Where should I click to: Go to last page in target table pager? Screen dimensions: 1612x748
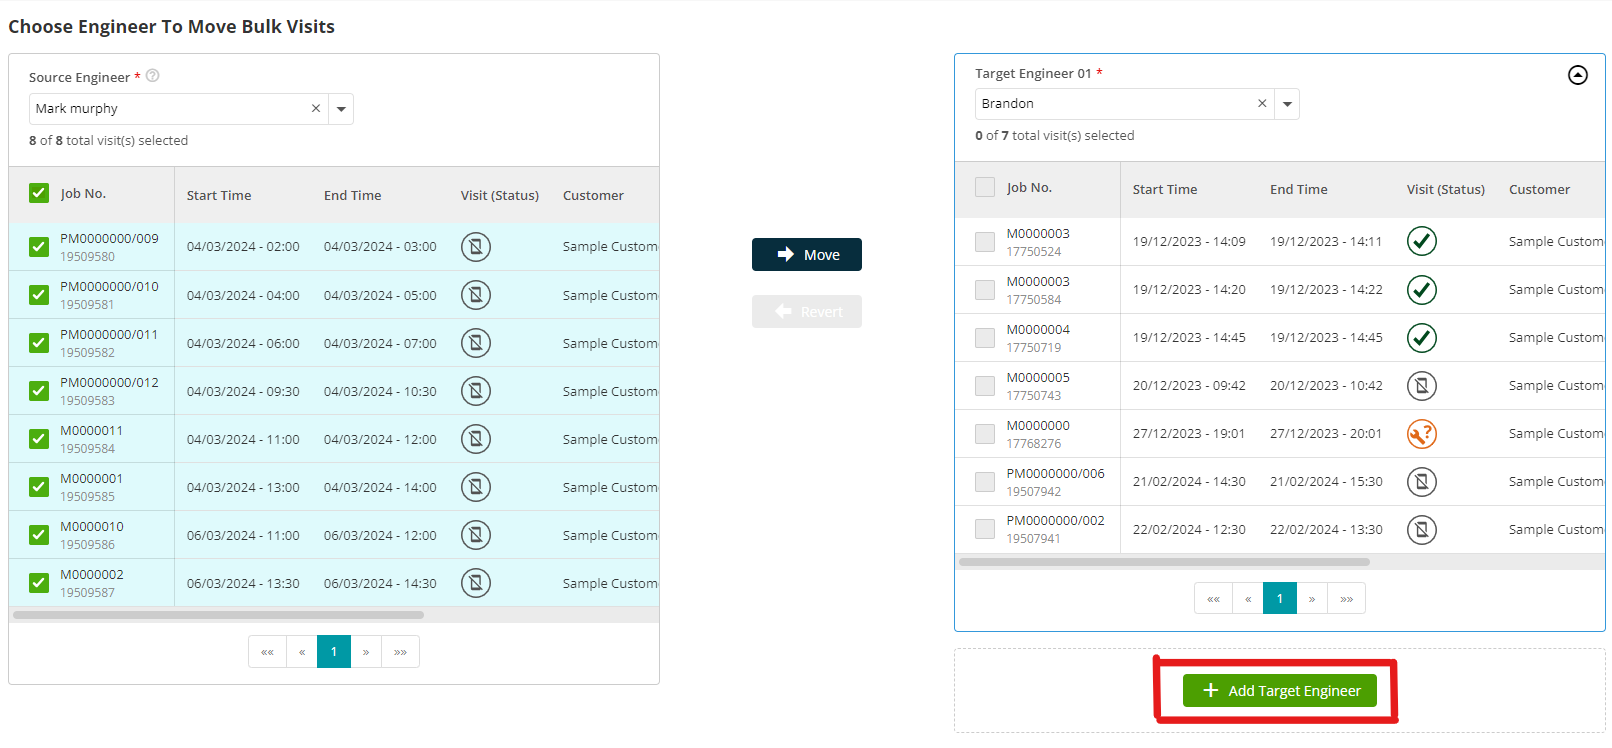point(1346,598)
